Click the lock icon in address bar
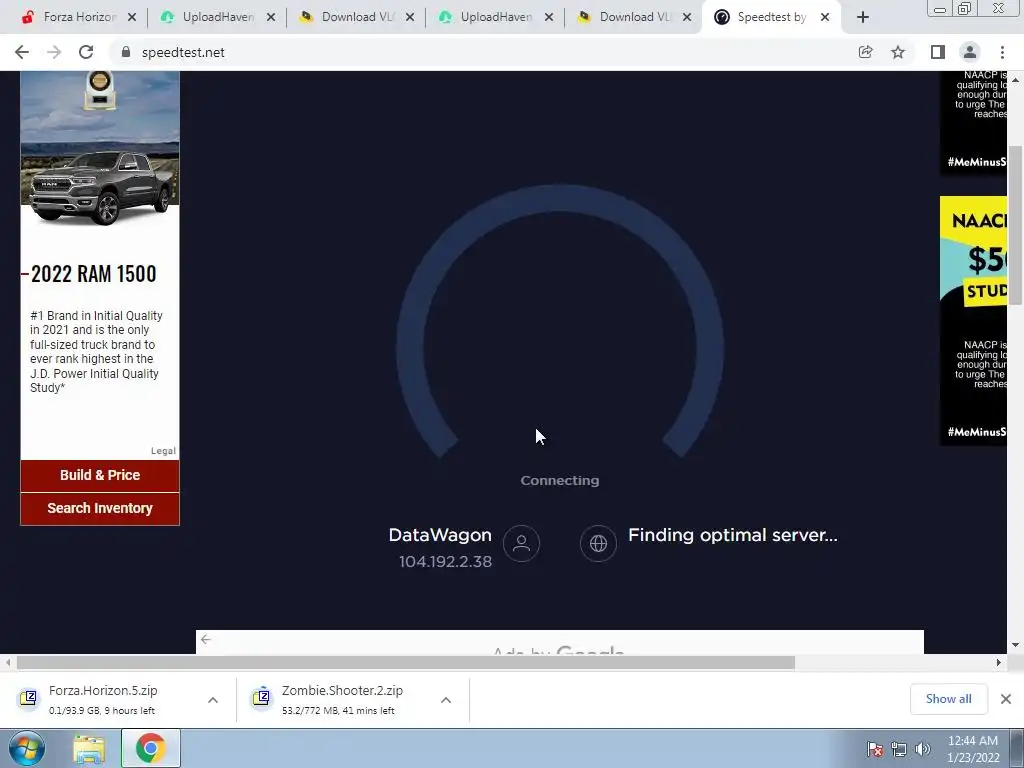Image resolution: width=1024 pixels, height=768 pixels. tap(126, 52)
